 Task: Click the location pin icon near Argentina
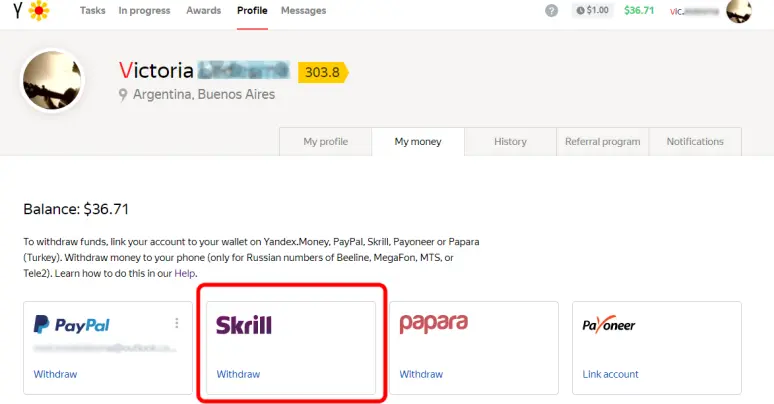click(123, 94)
